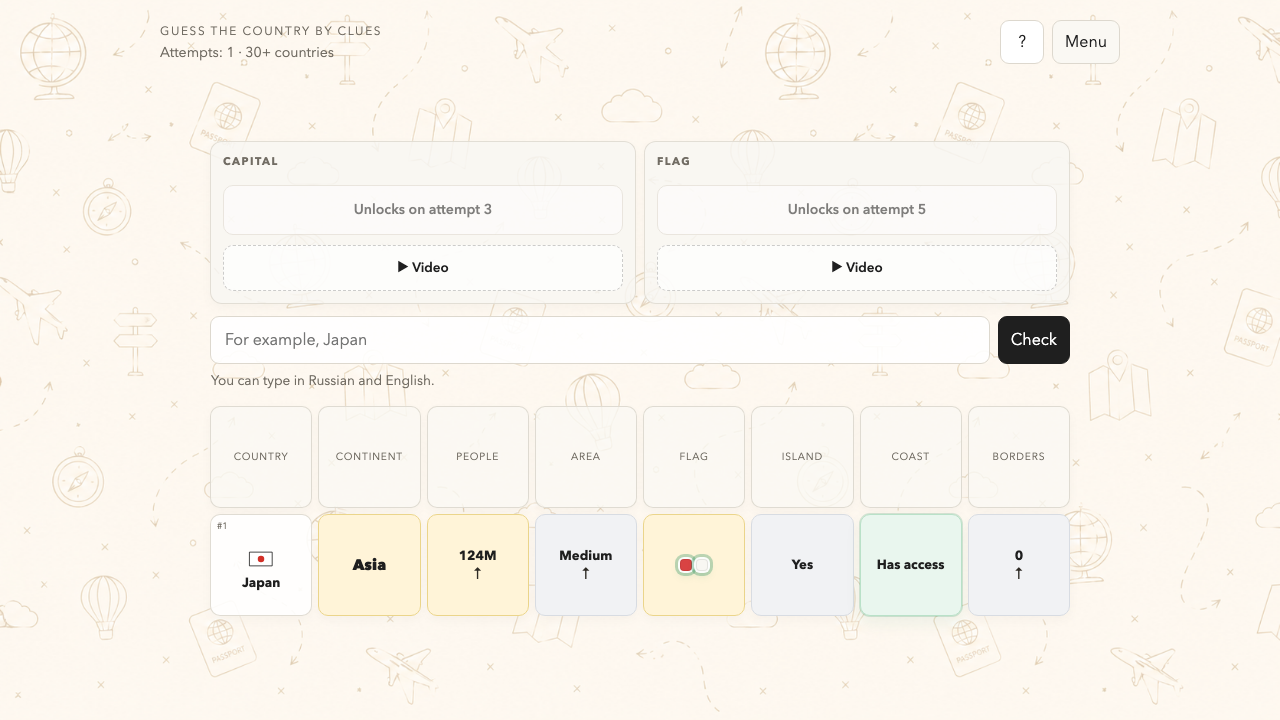This screenshot has width=1280, height=720.
Task: Click the 124M population result cell
Action: (478, 565)
